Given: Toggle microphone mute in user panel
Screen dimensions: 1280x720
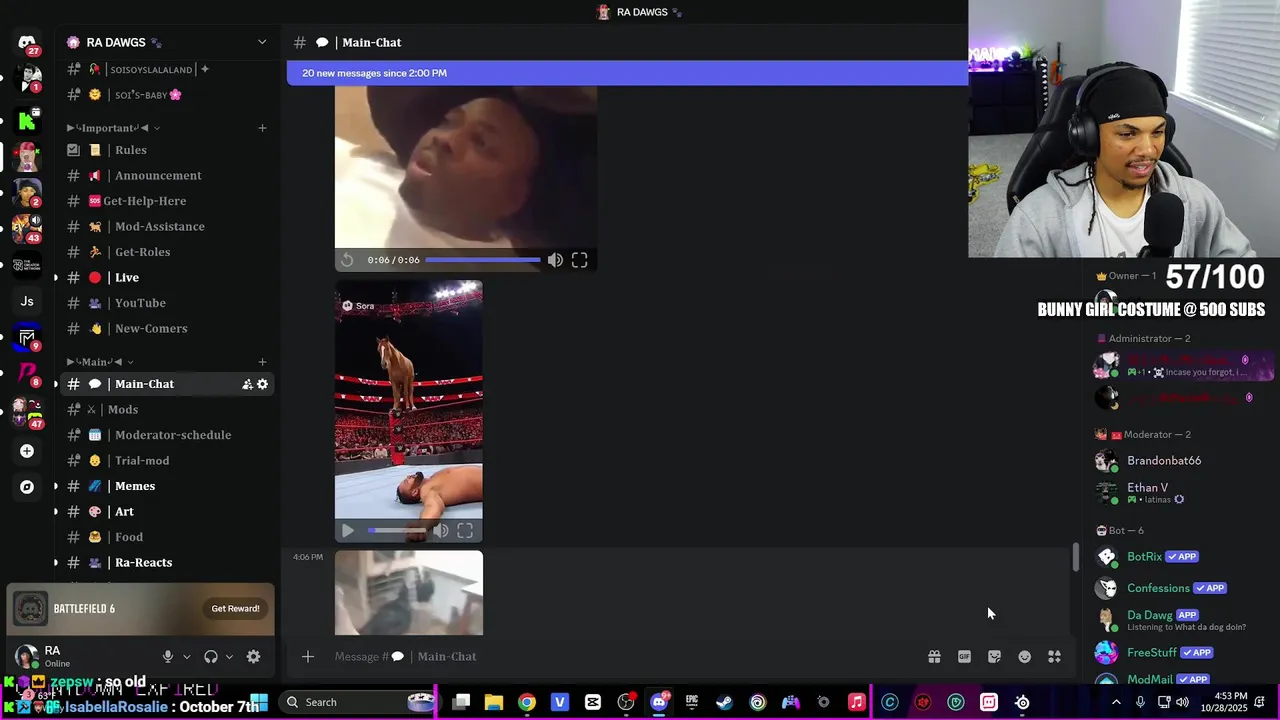Looking at the screenshot, I should 168,657.
